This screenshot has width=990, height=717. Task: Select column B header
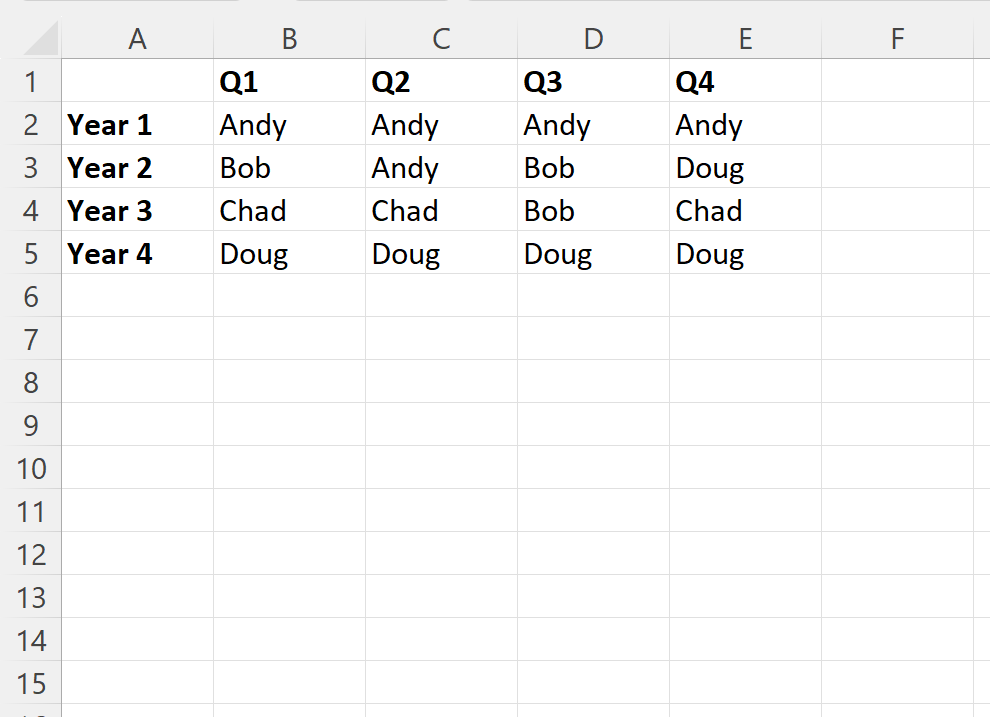(289, 39)
